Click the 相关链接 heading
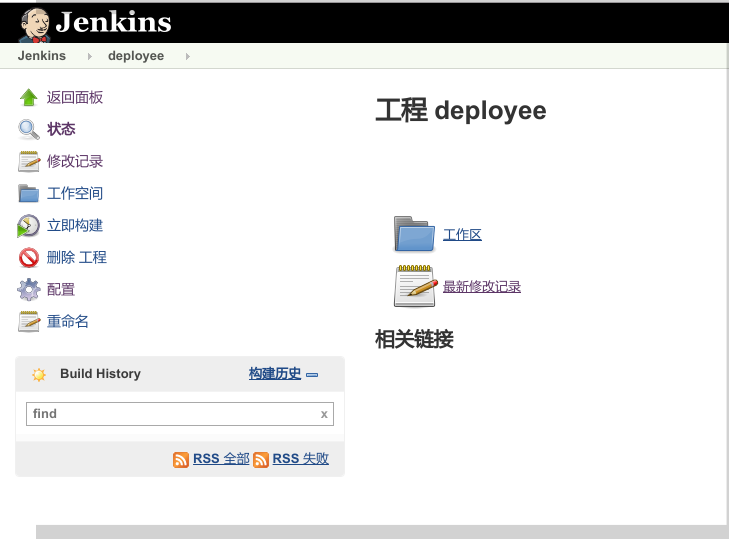The image size is (729, 539). [x=414, y=339]
